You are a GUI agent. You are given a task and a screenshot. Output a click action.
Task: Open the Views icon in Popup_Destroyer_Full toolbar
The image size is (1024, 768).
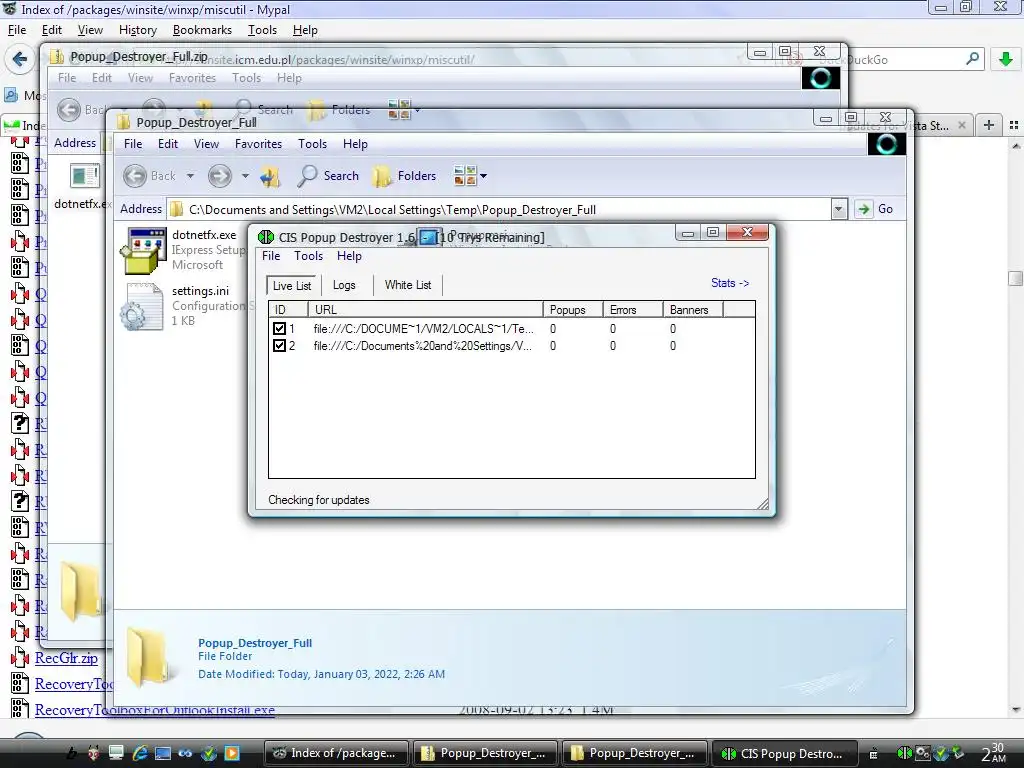[x=465, y=176]
